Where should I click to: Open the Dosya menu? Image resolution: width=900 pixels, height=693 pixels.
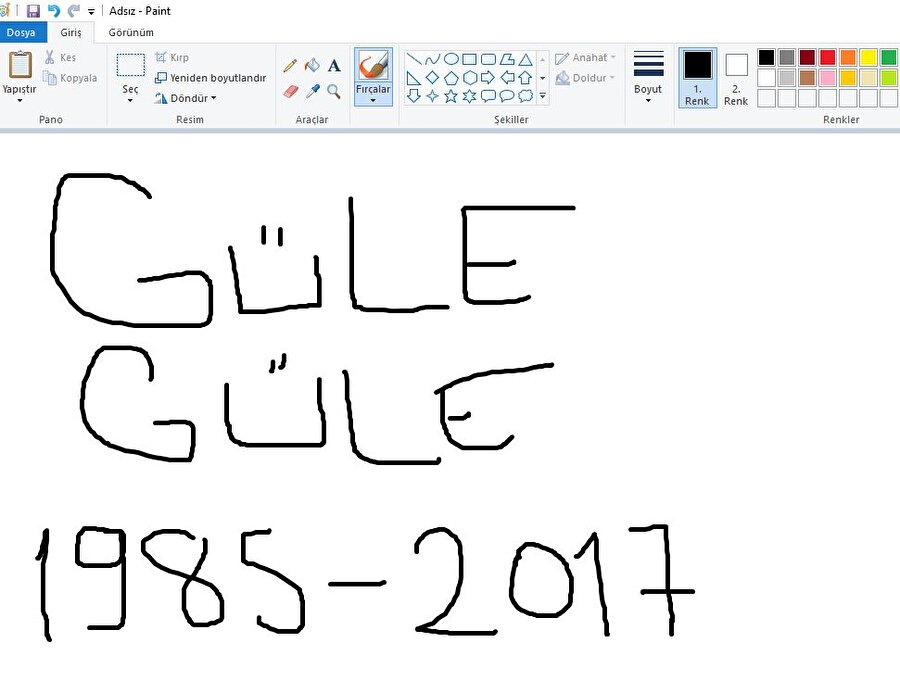coord(21,32)
